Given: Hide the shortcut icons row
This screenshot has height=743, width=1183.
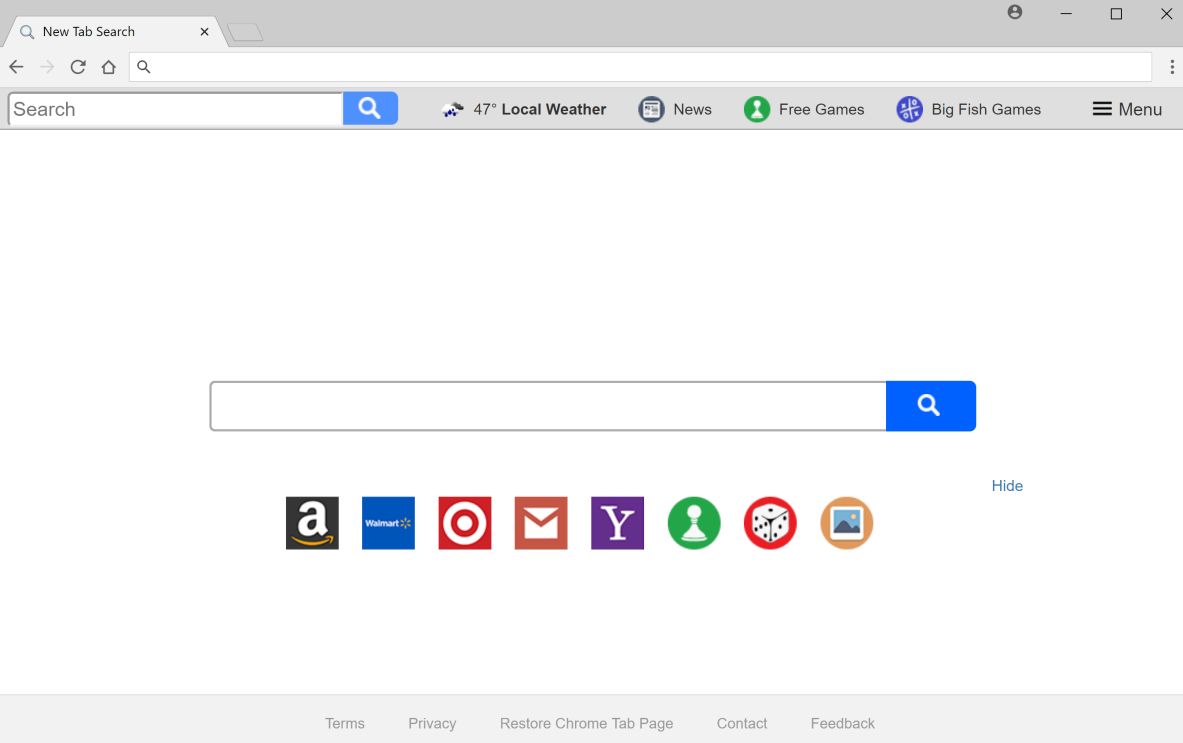Looking at the screenshot, I should pyautogui.click(x=1007, y=486).
